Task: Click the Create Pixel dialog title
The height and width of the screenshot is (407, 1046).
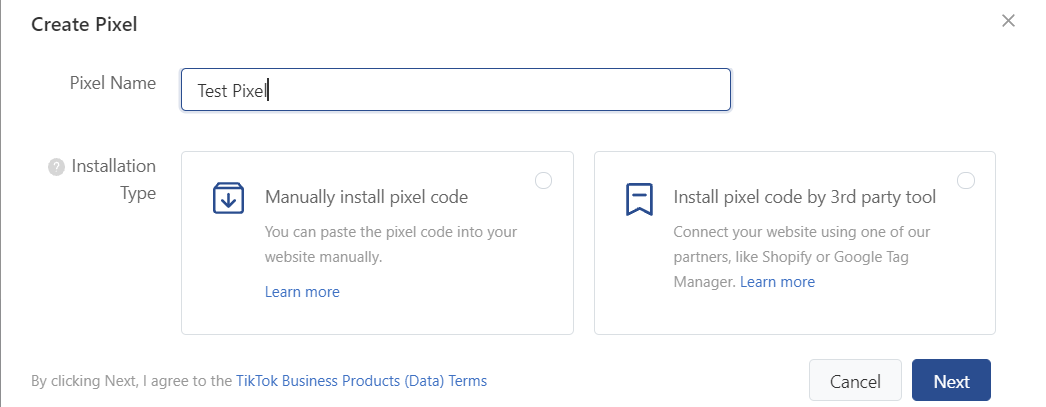Action: (84, 25)
